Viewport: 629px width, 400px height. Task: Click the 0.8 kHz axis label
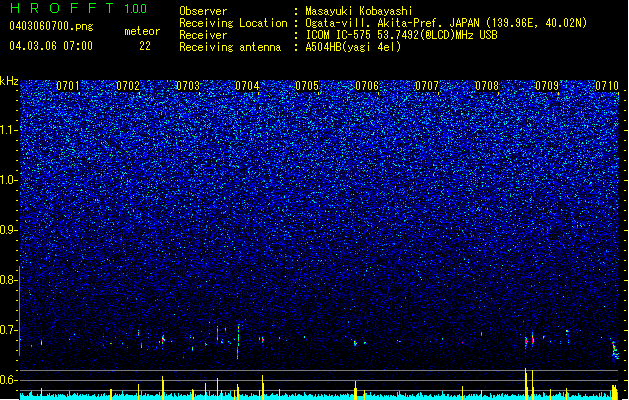9,280
